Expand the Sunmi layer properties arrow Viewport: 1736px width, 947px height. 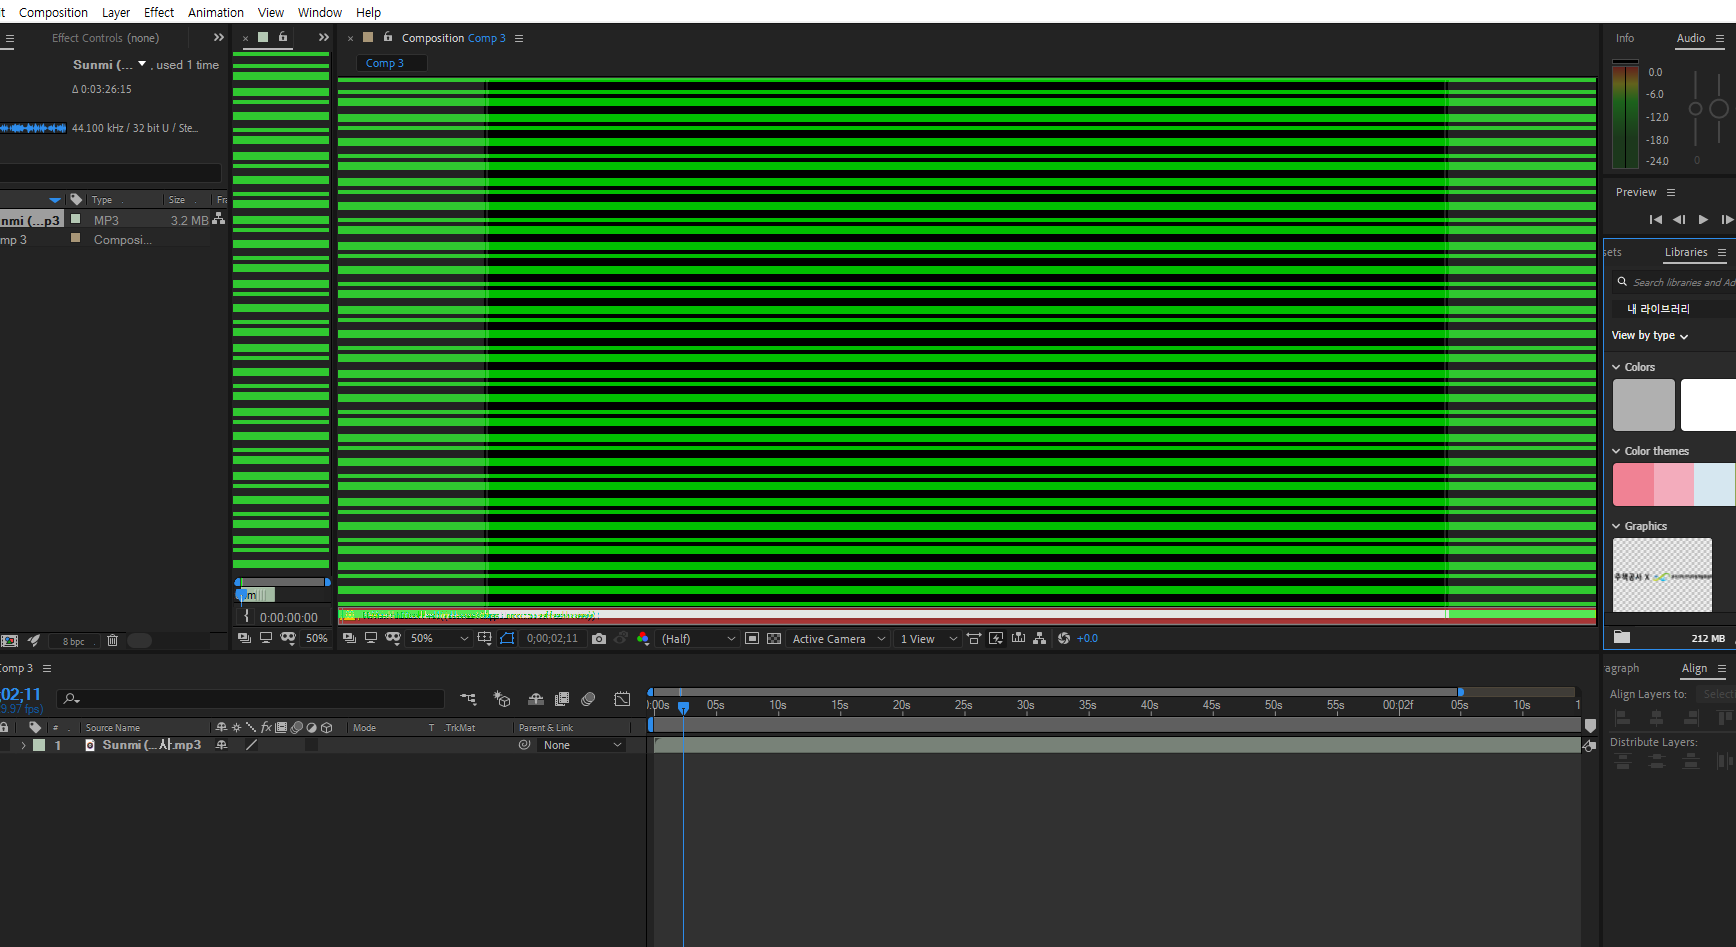23,745
